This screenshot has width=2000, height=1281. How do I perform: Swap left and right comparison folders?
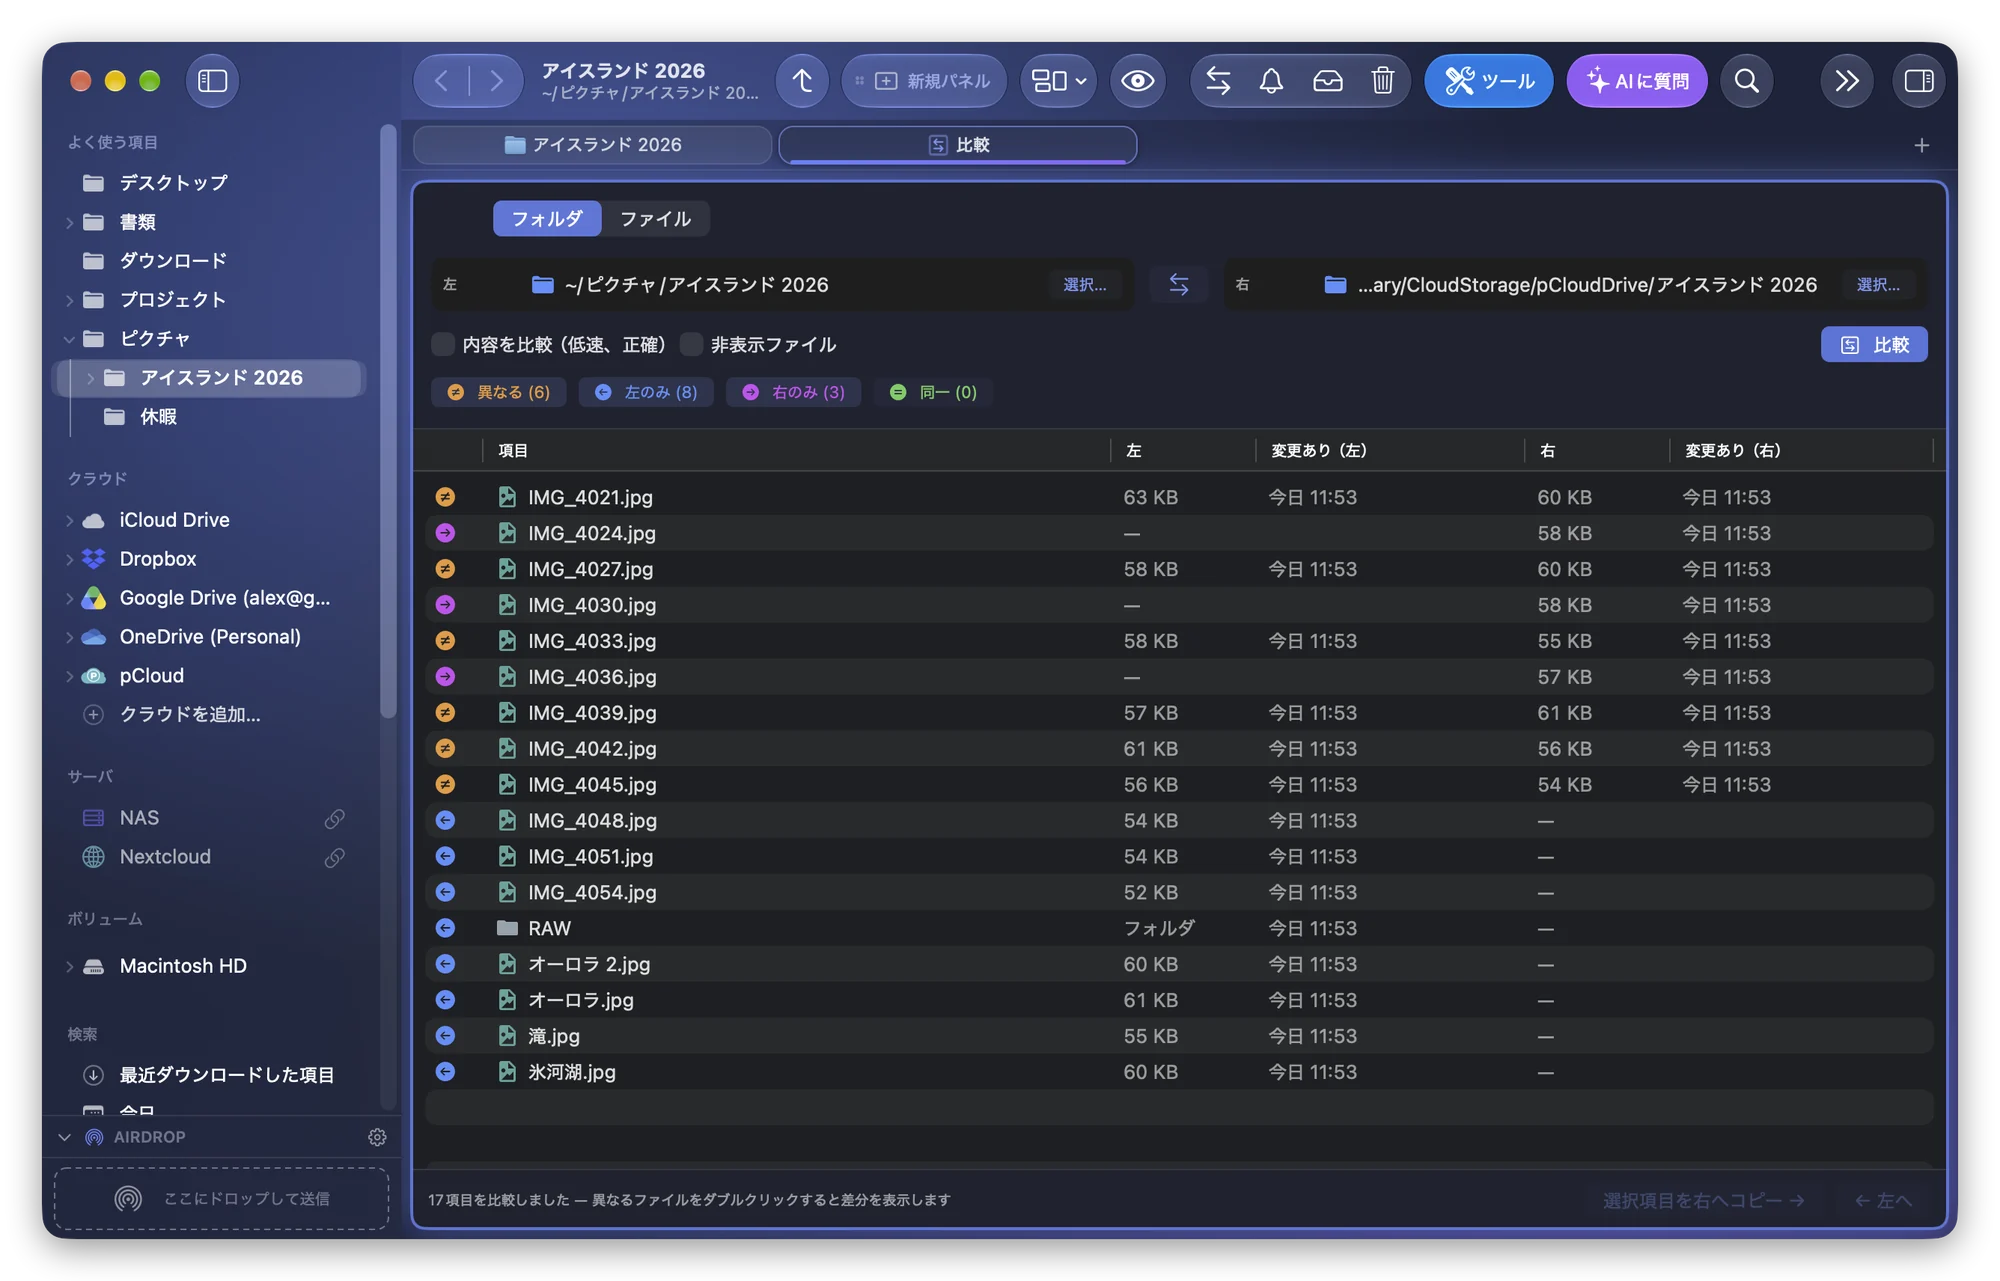coord(1179,285)
